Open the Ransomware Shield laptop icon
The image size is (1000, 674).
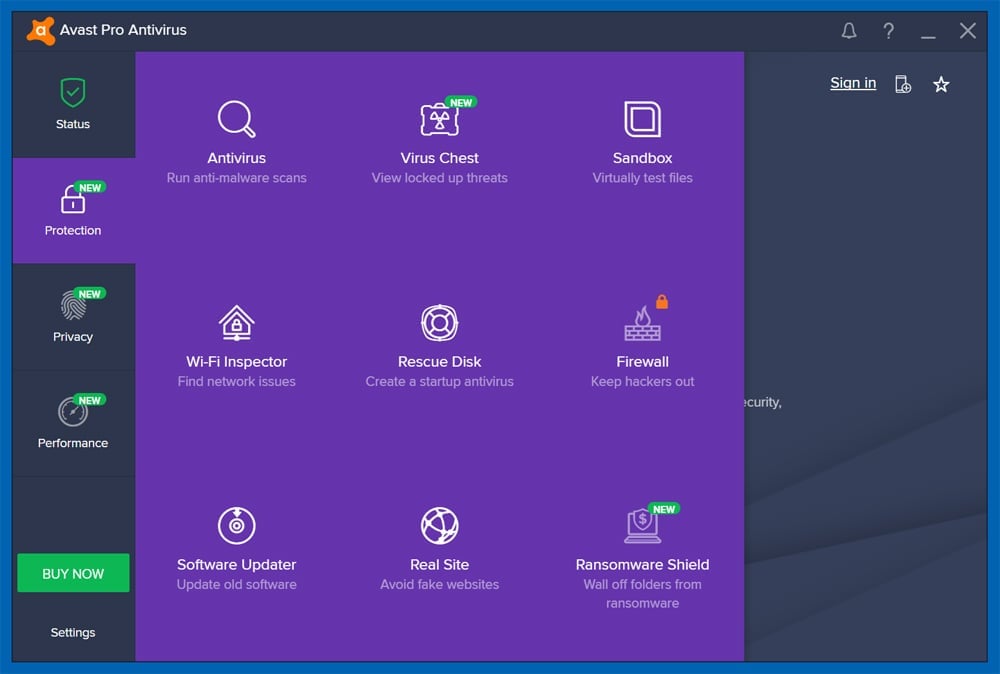click(x=642, y=526)
